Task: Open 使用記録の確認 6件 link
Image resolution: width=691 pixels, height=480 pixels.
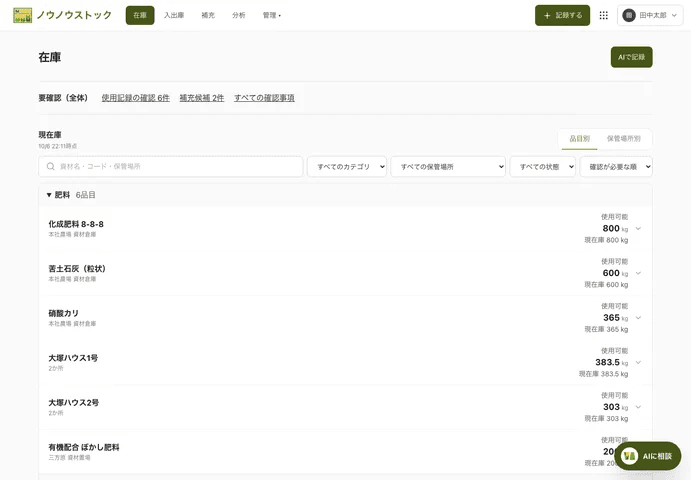Action: 135,98
